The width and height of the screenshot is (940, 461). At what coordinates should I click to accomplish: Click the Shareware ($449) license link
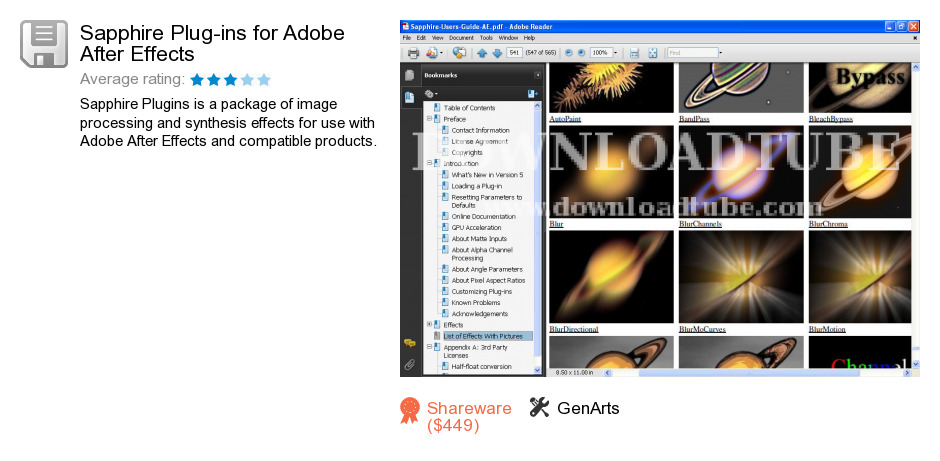[x=469, y=417]
